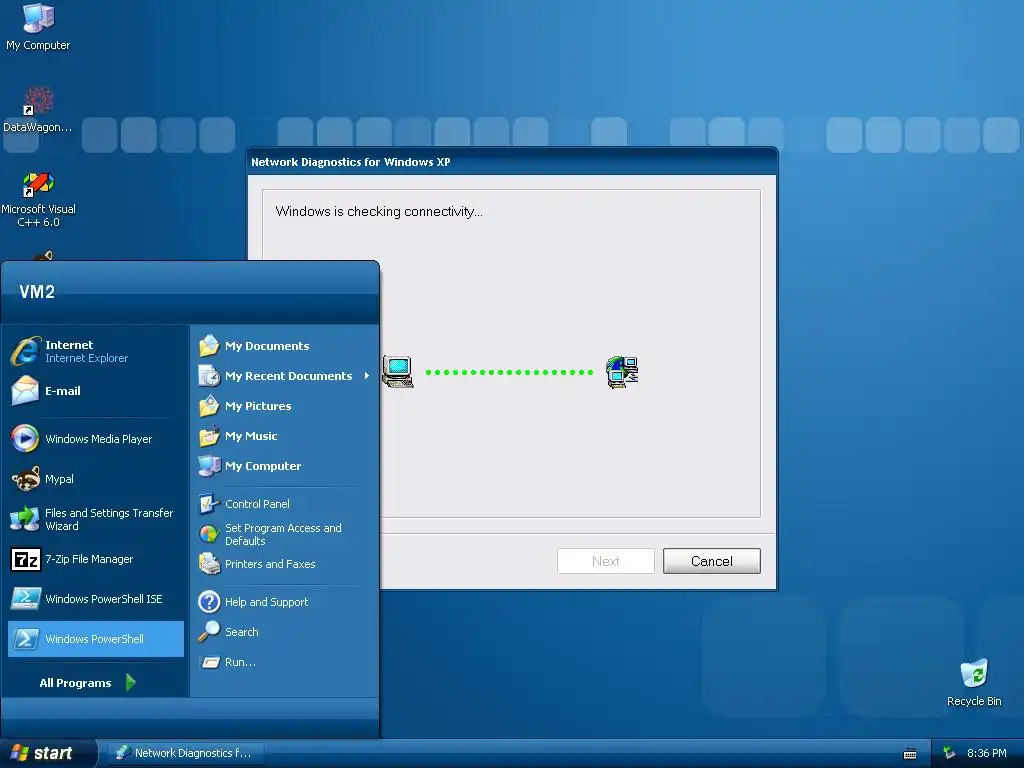This screenshot has height=768, width=1024.
Task: Open Set Program Access and Defaults
Action: 284,534
